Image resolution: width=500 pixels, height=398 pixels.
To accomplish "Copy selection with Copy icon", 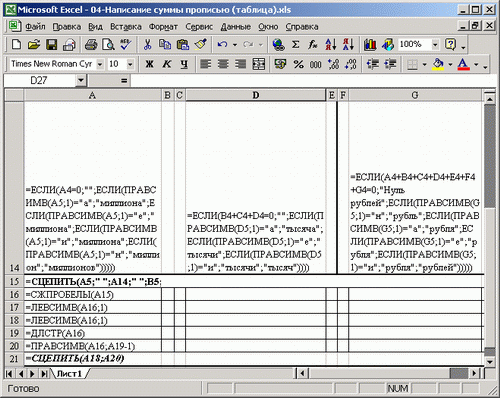I will coord(165,44).
